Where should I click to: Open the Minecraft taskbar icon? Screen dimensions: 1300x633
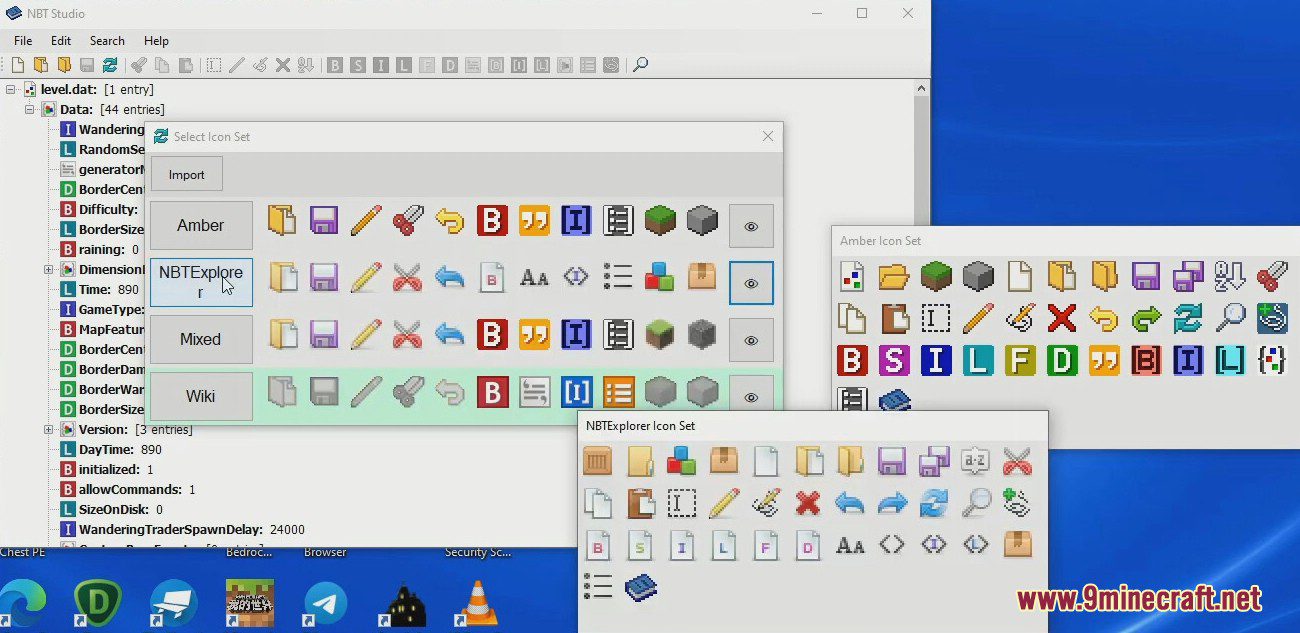point(250,604)
